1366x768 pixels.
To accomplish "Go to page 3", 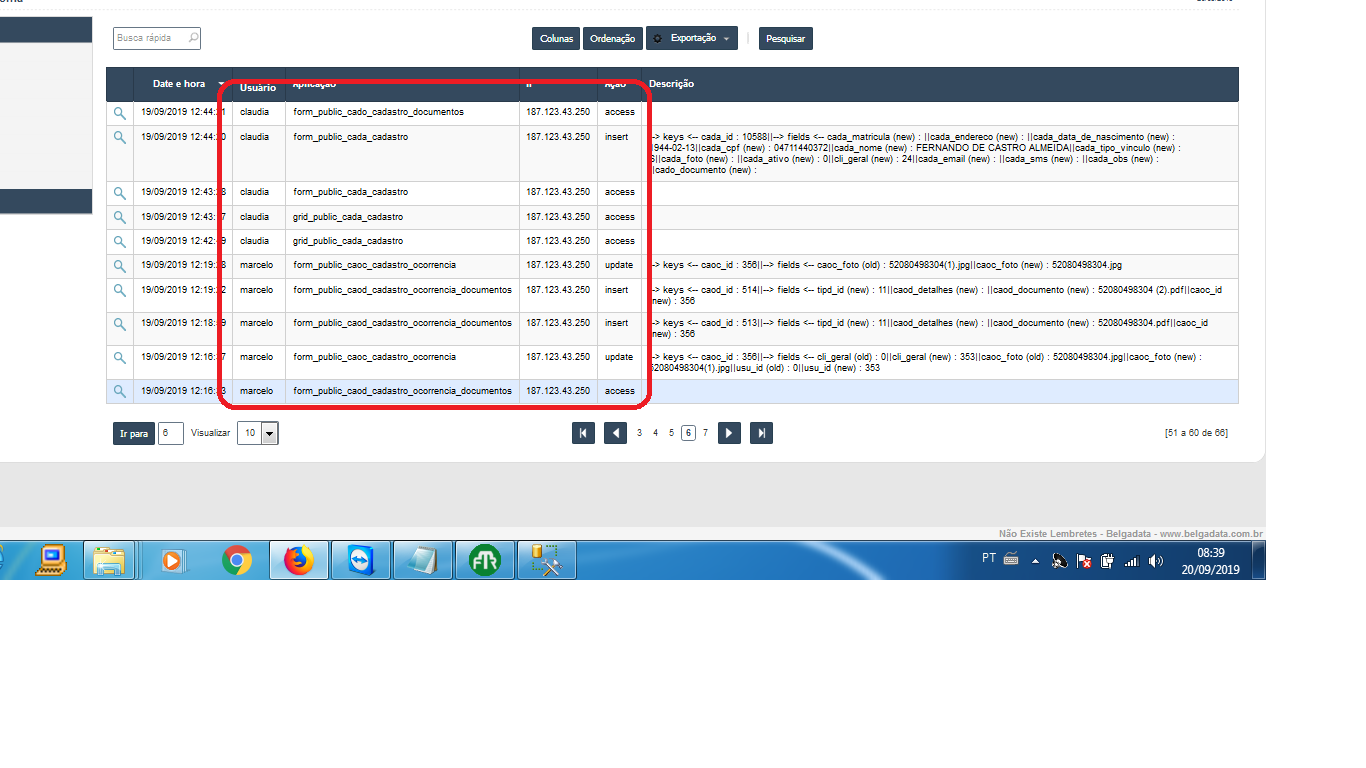I will (640, 433).
